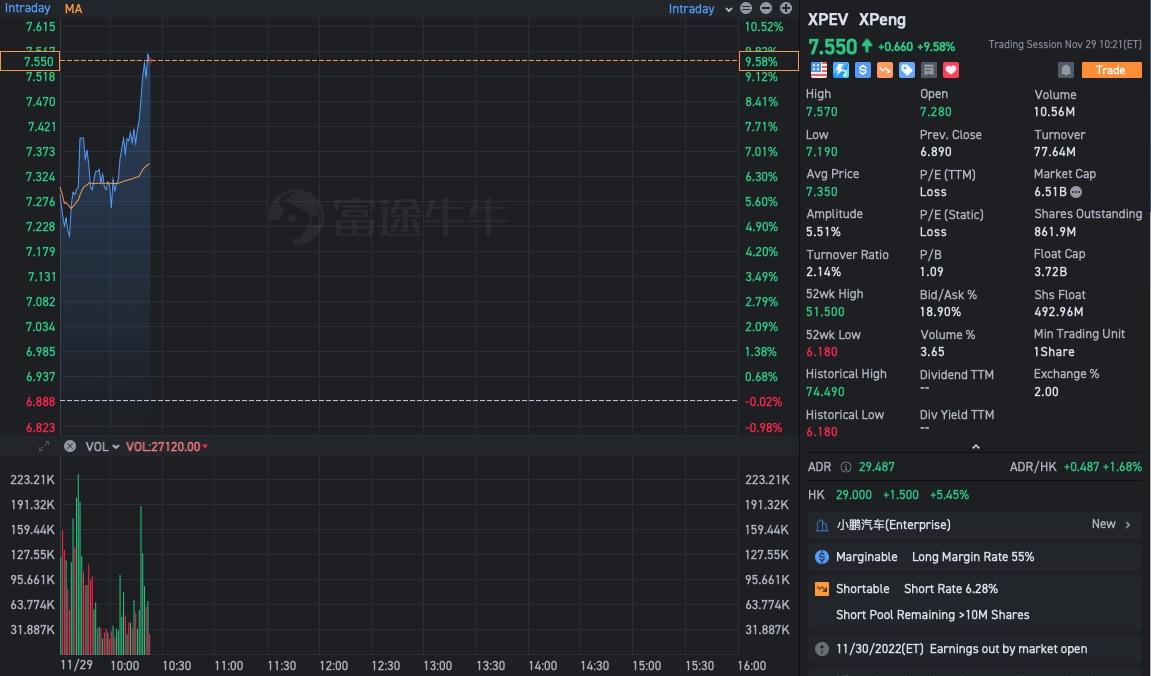Set a price alert with the bell icon
1151x676 pixels.
click(x=1066, y=70)
